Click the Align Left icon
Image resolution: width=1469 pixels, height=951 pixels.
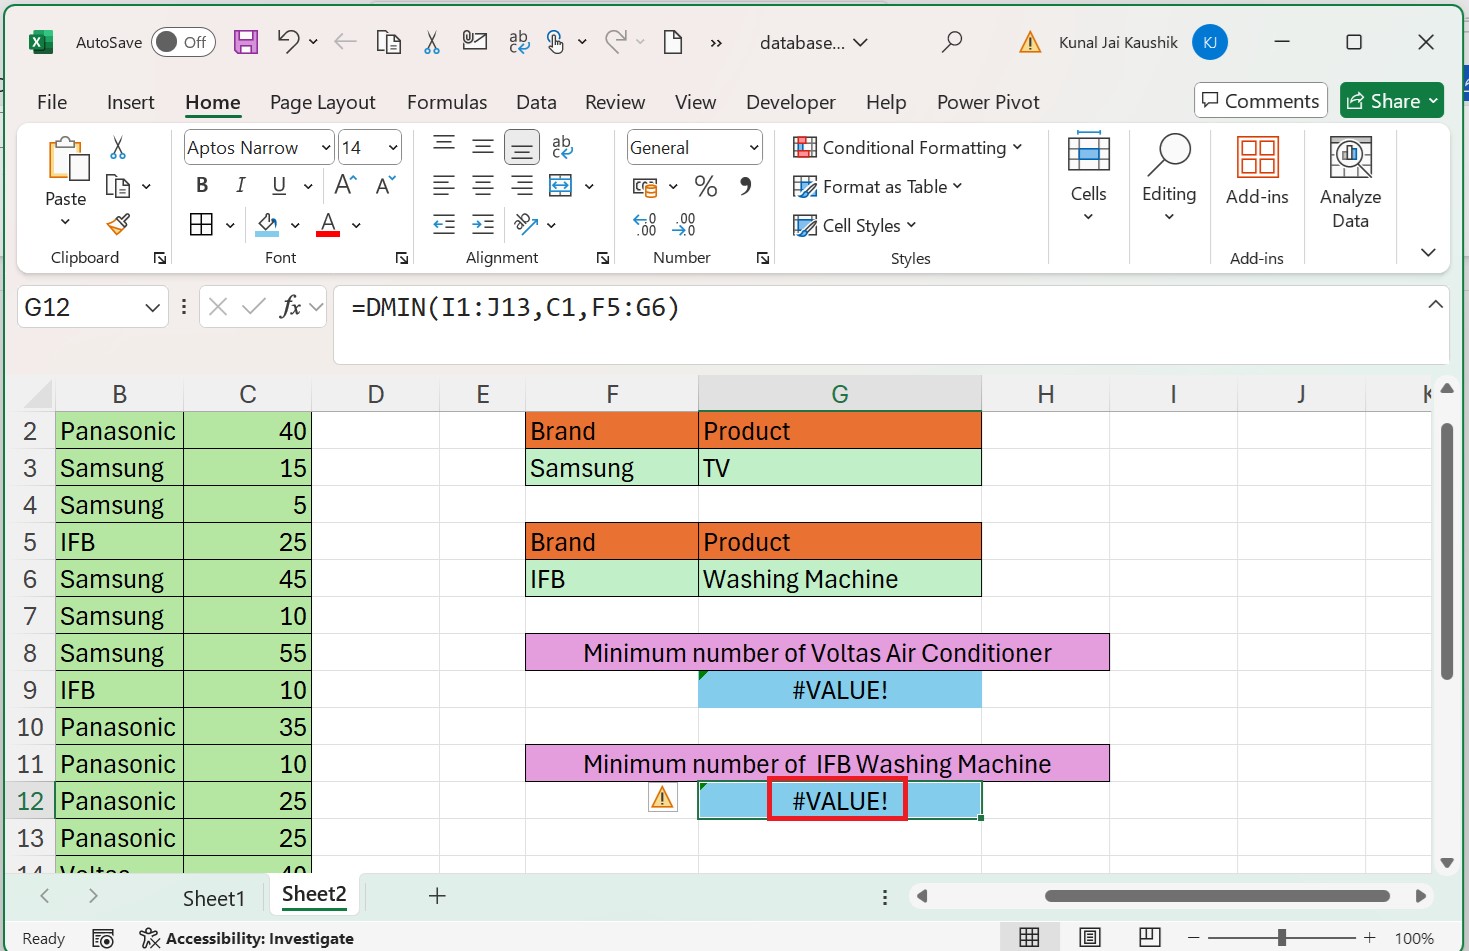pos(444,186)
